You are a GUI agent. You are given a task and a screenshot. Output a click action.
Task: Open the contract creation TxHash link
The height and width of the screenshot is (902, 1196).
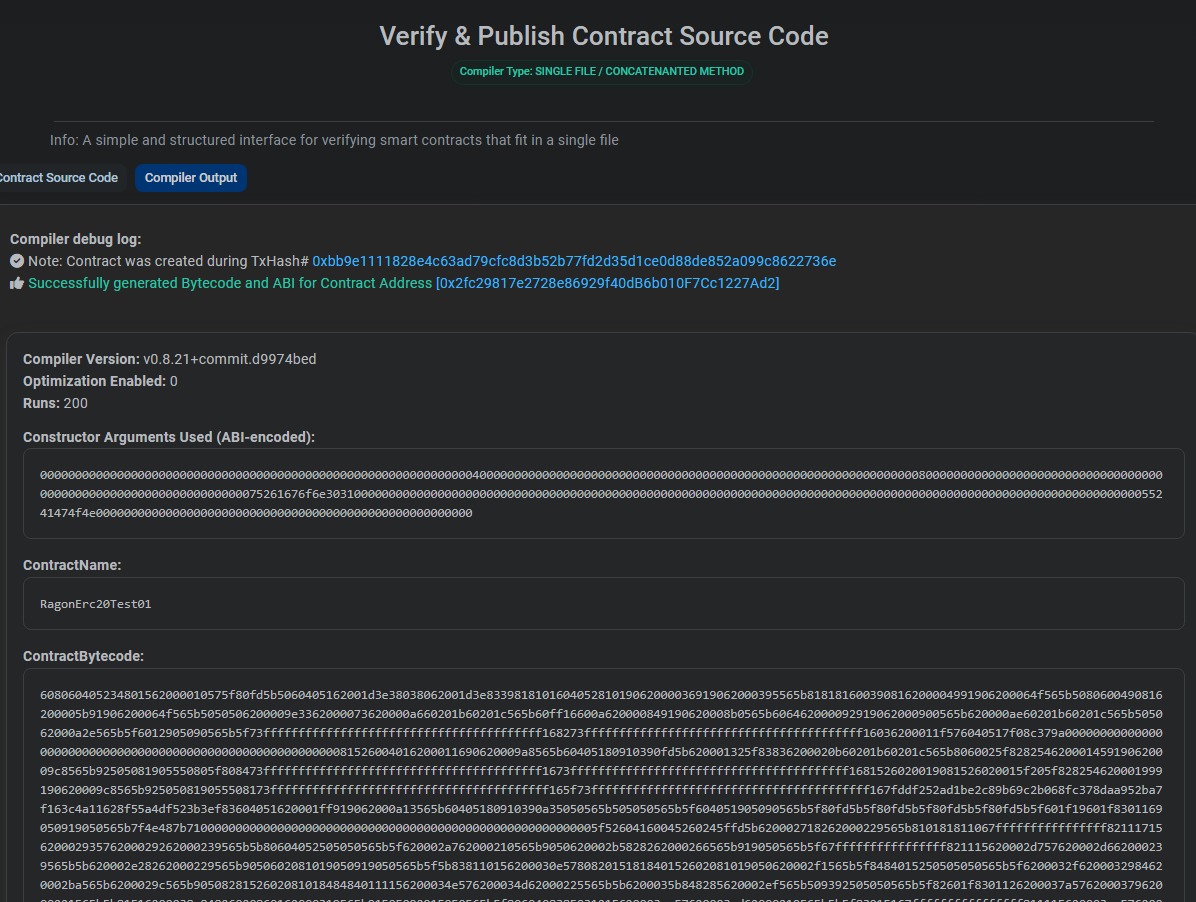click(x=574, y=261)
